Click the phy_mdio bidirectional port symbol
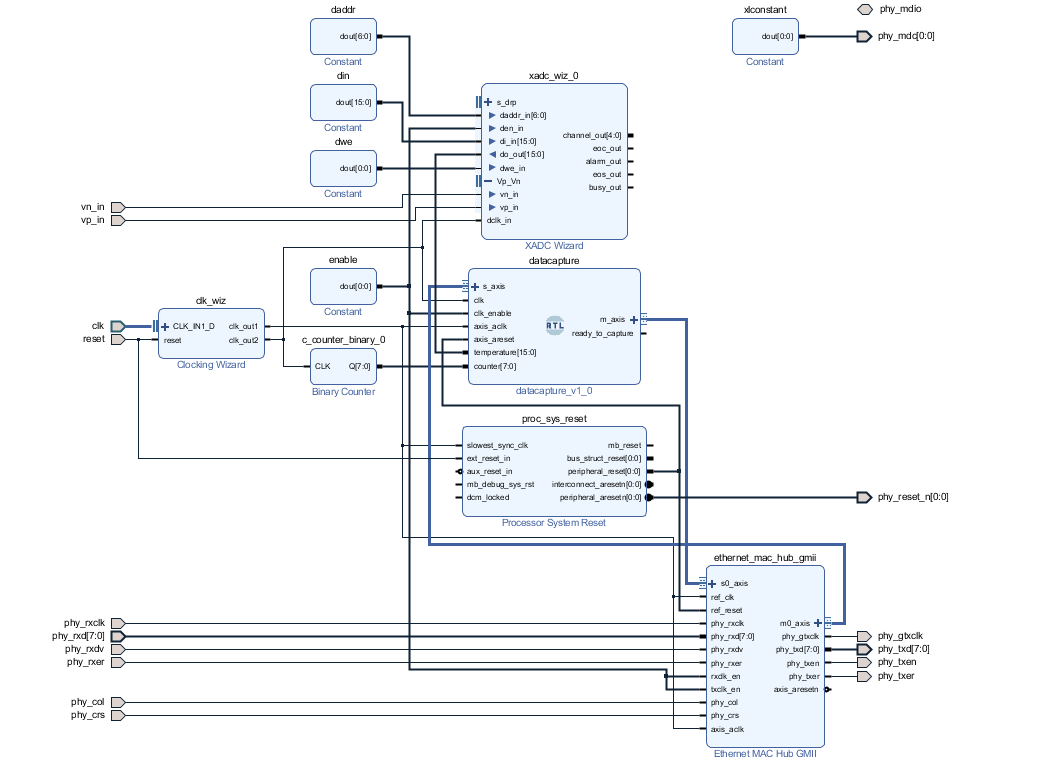Viewport: 1063px width, 764px height. click(x=864, y=9)
